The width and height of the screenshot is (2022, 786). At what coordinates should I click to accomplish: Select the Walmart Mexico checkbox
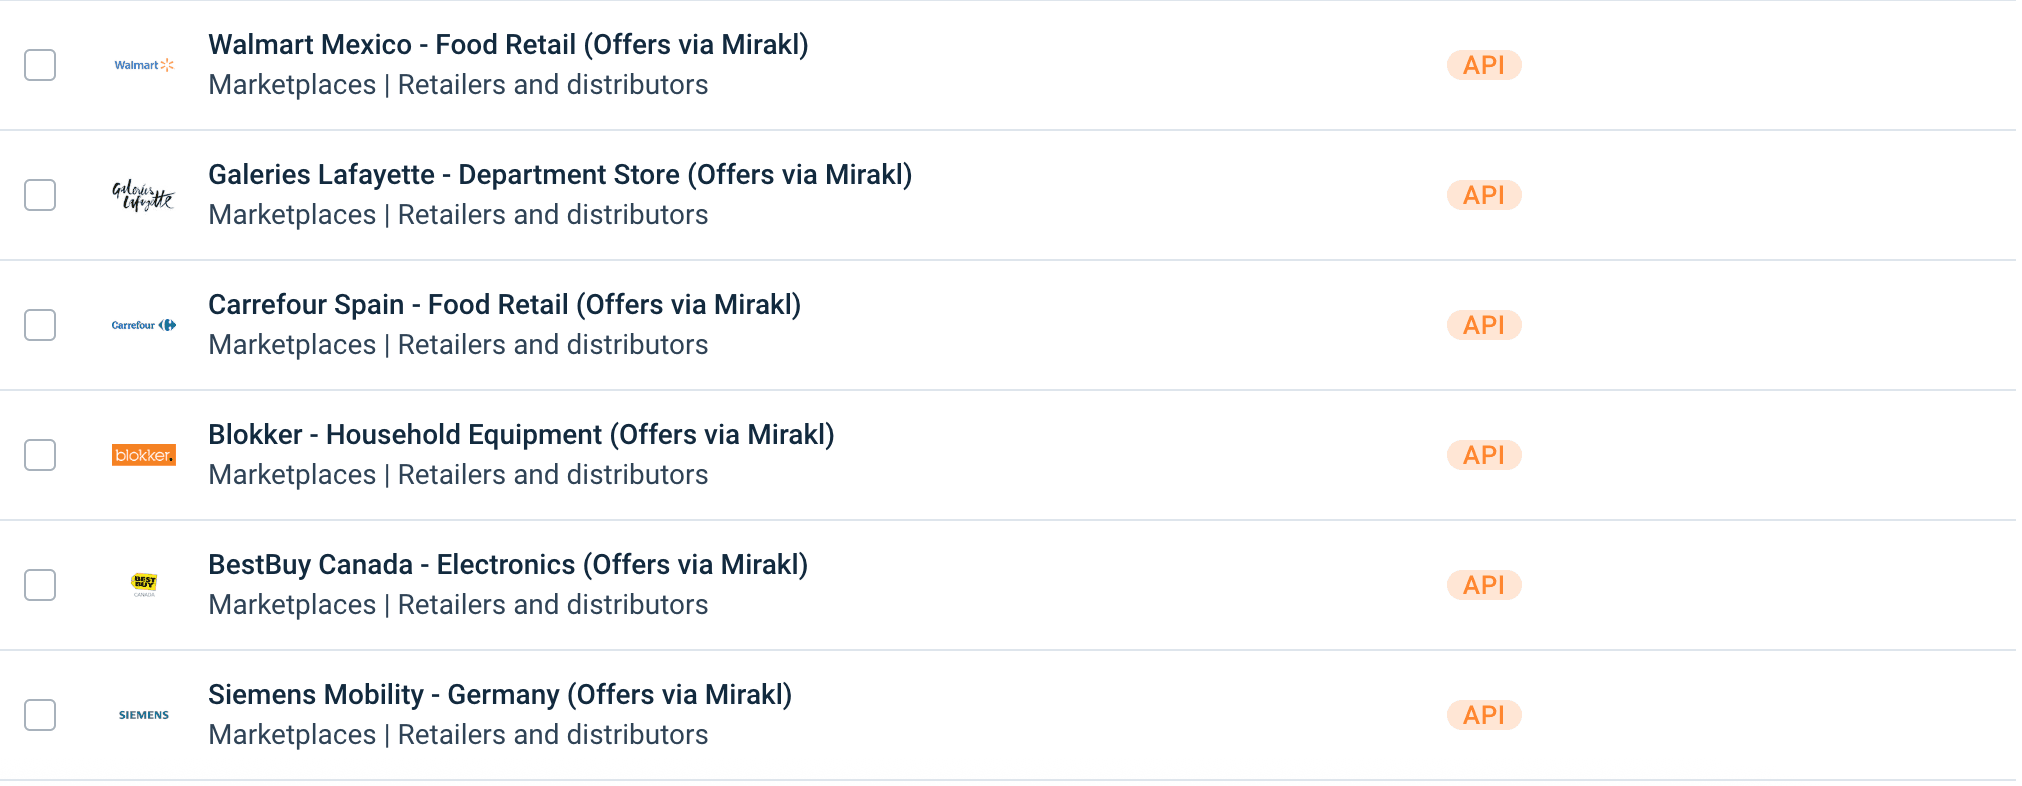coord(40,65)
